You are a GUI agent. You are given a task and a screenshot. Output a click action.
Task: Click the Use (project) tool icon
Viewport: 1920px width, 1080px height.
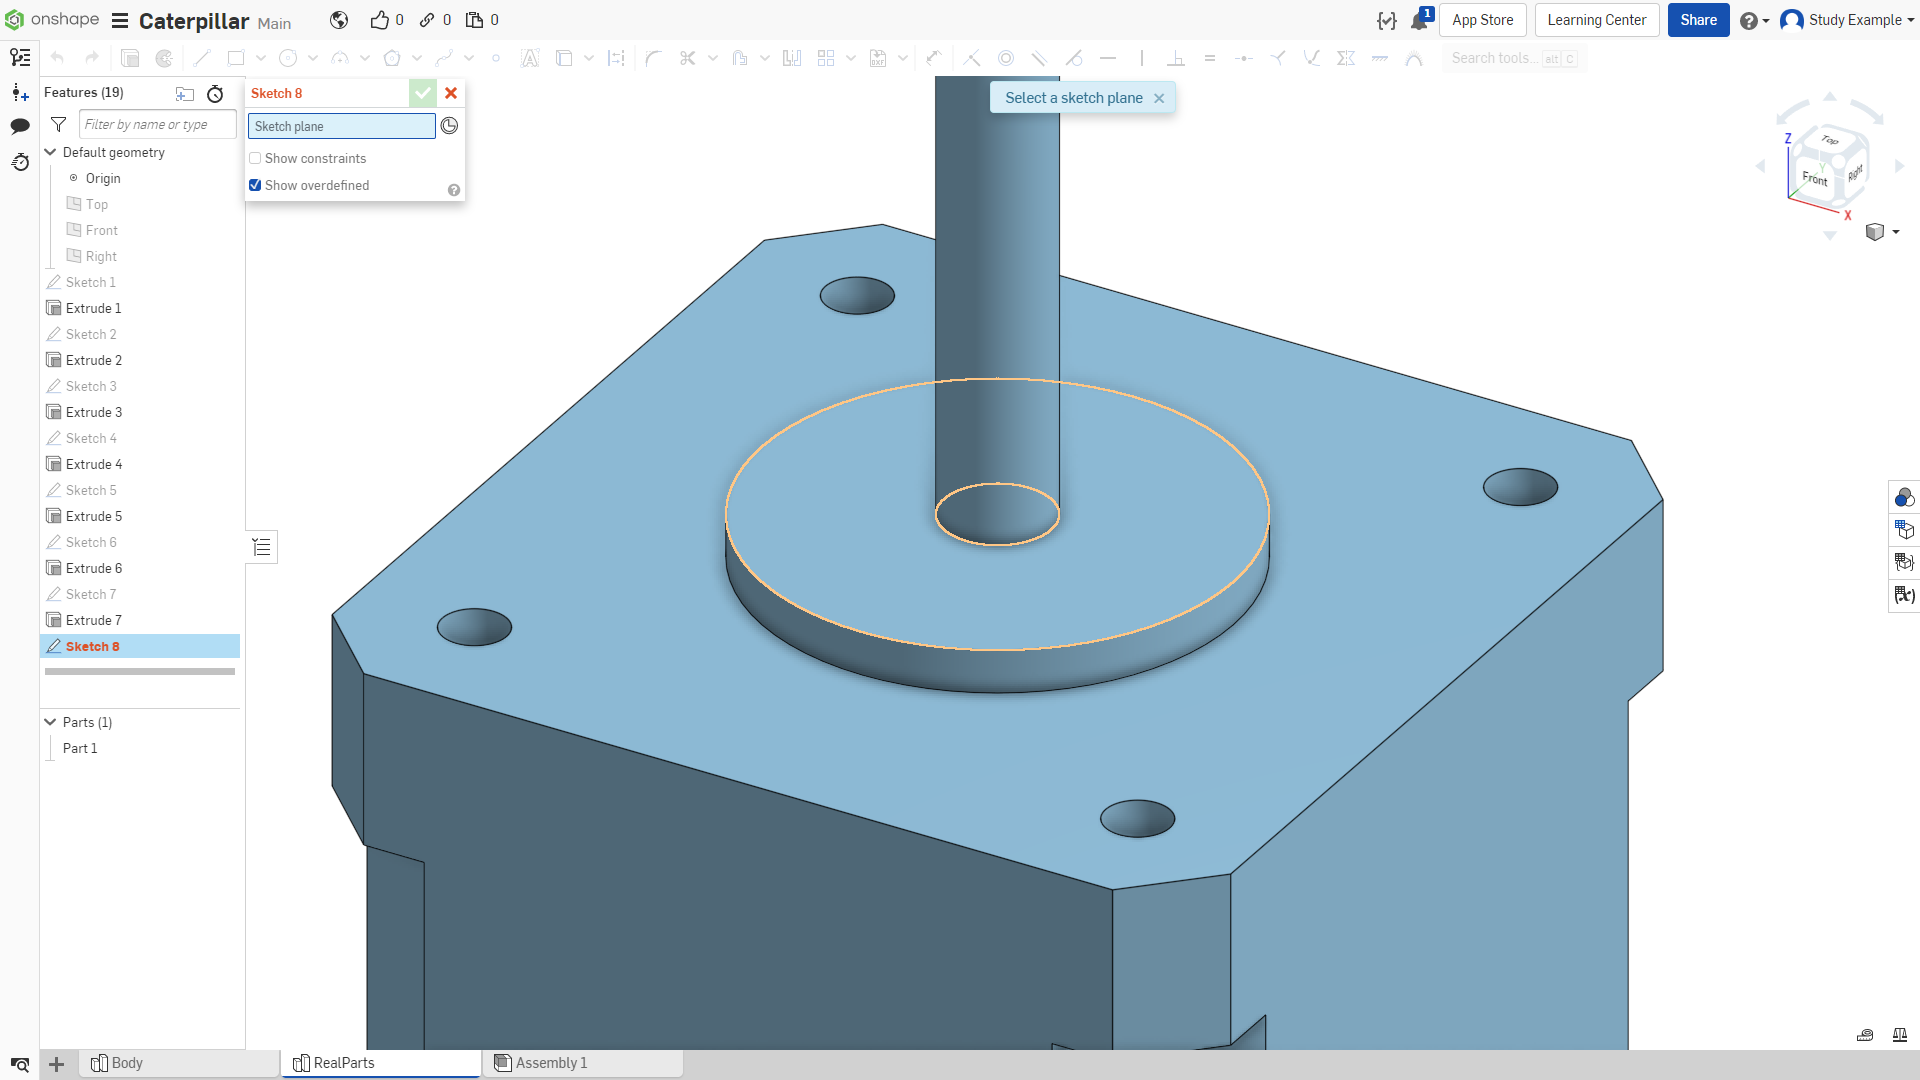[x=564, y=58]
